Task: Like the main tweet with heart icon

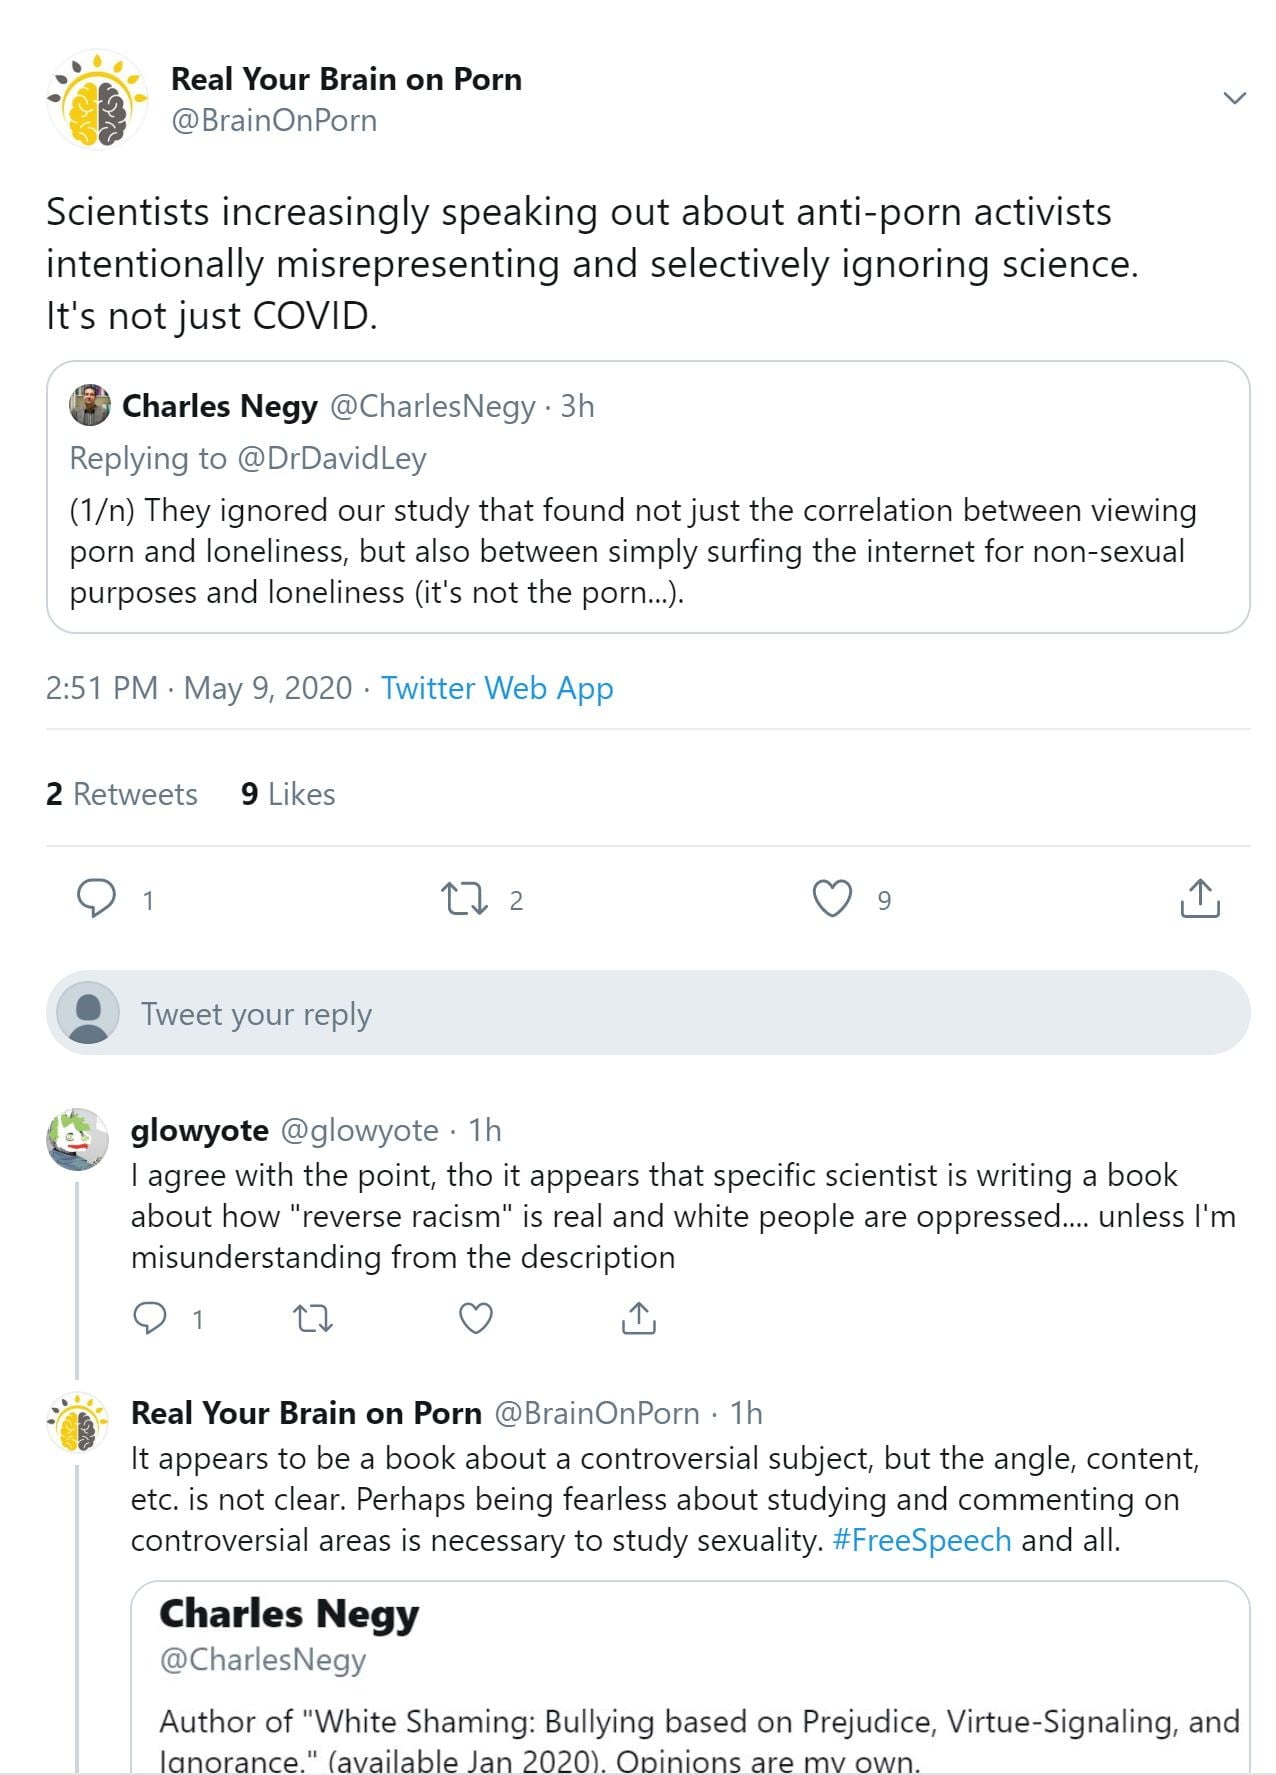Action: 832,899
